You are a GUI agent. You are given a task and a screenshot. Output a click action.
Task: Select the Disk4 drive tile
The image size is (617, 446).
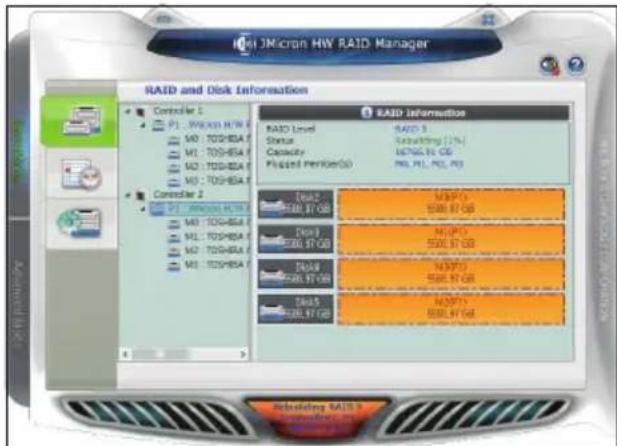[x=296, y=274]
